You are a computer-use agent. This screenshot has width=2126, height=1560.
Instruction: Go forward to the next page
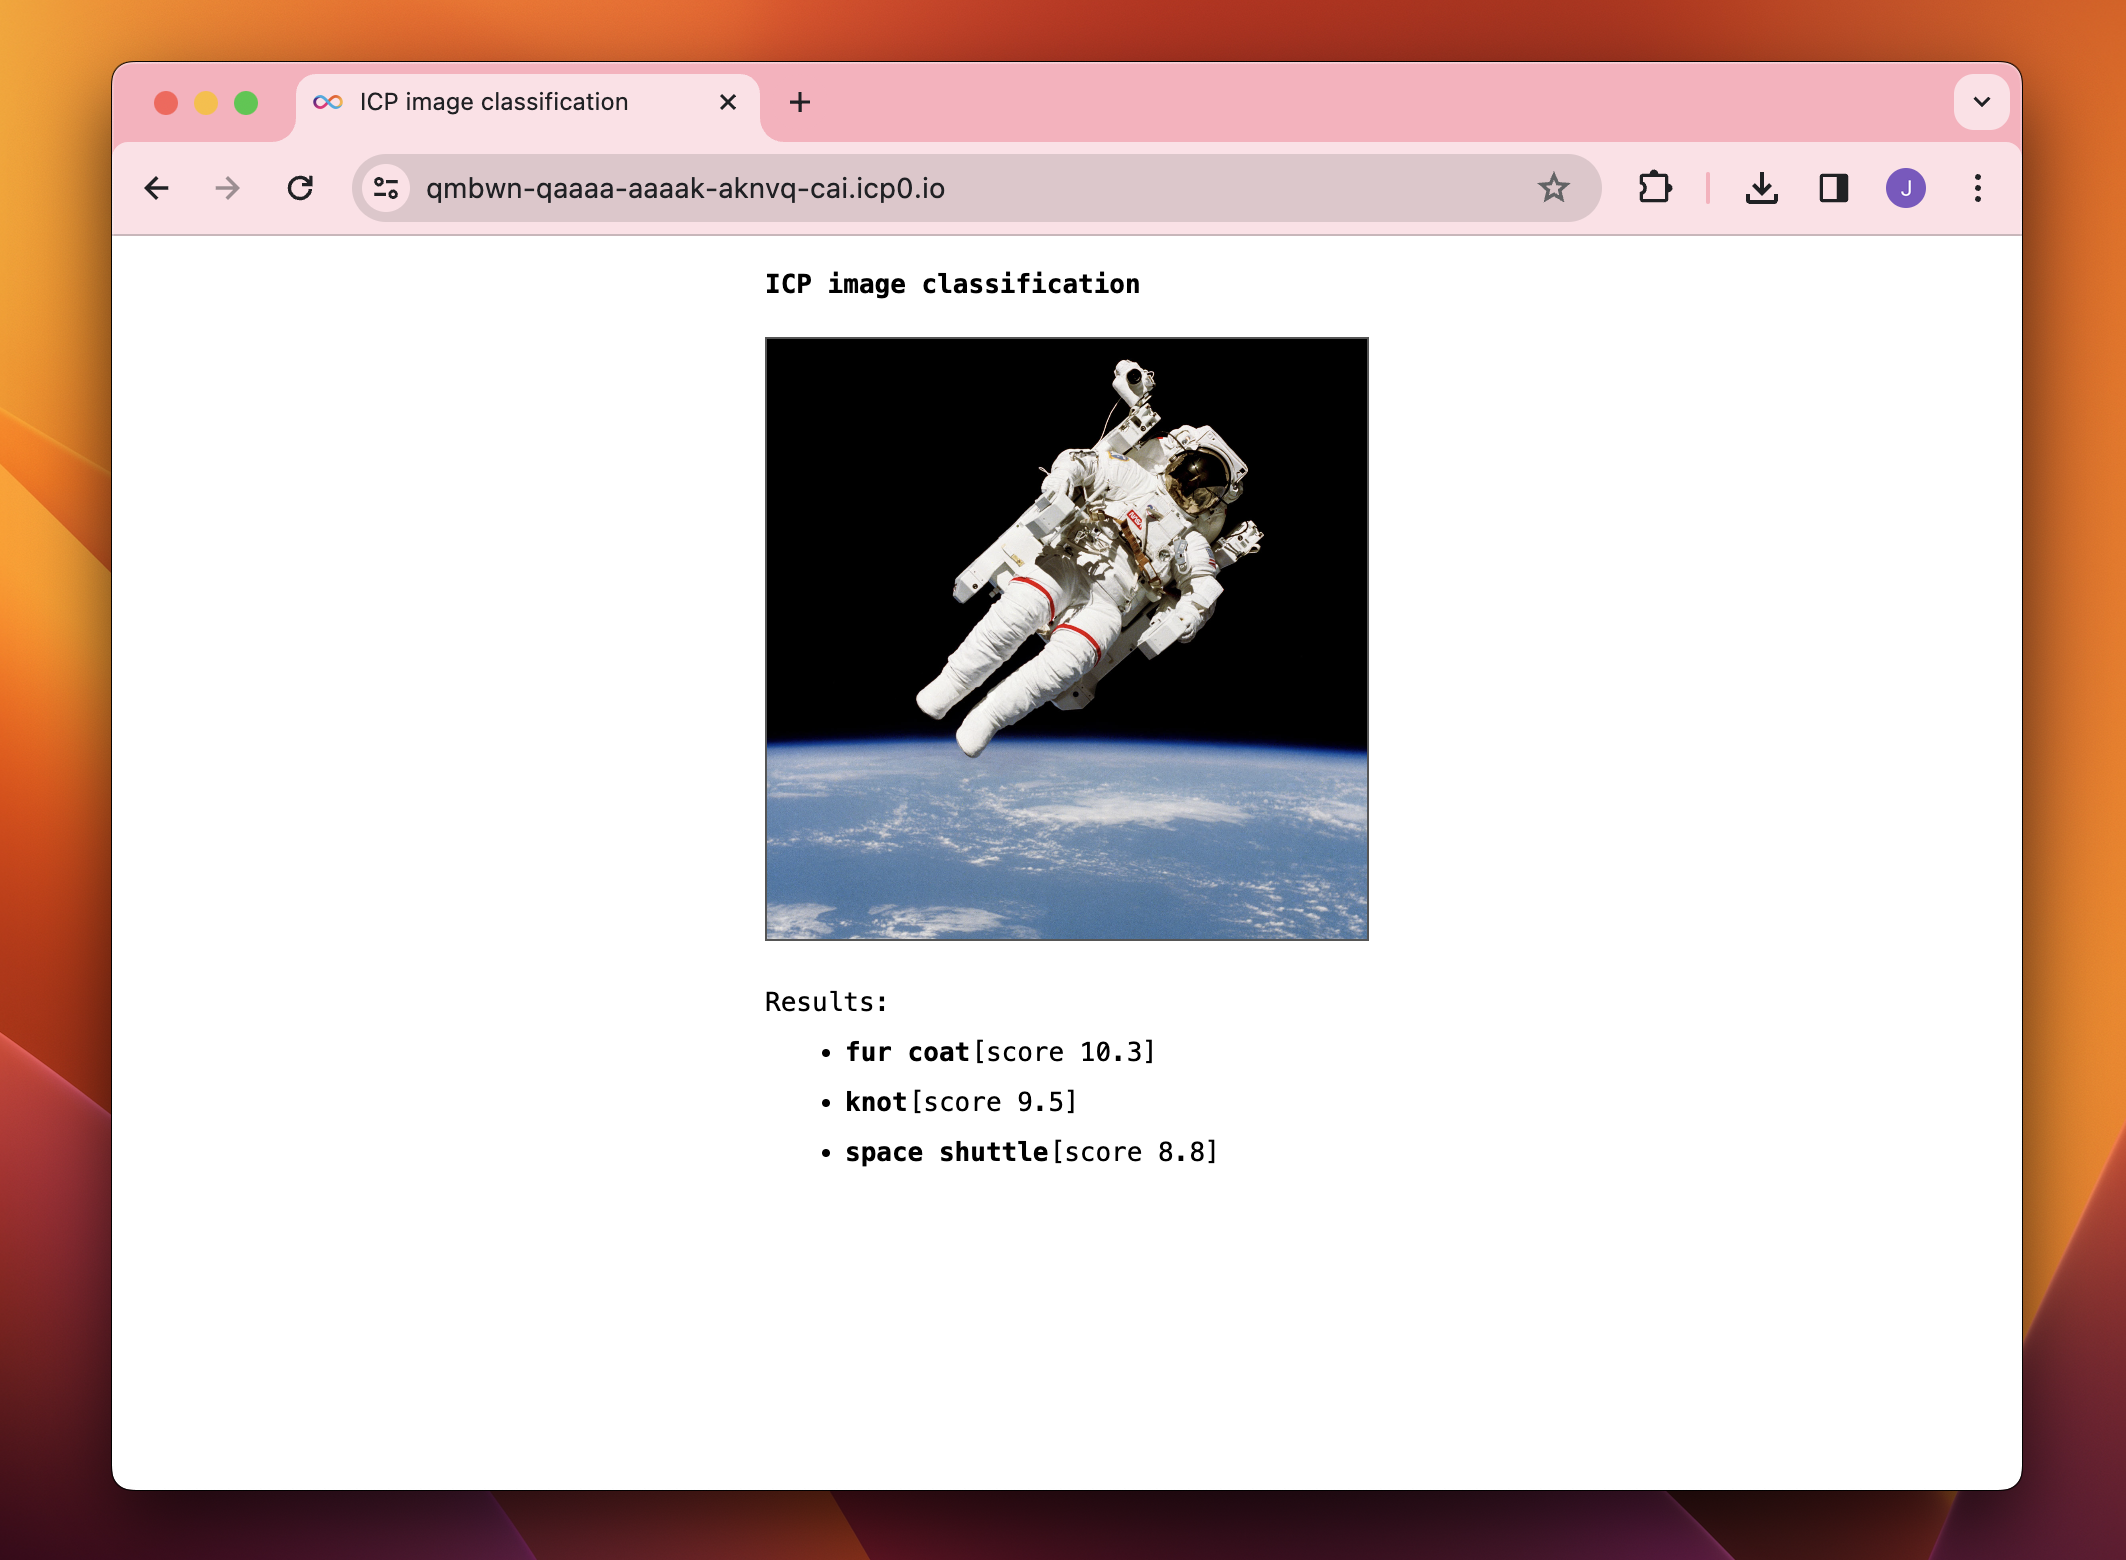(228, 188)
